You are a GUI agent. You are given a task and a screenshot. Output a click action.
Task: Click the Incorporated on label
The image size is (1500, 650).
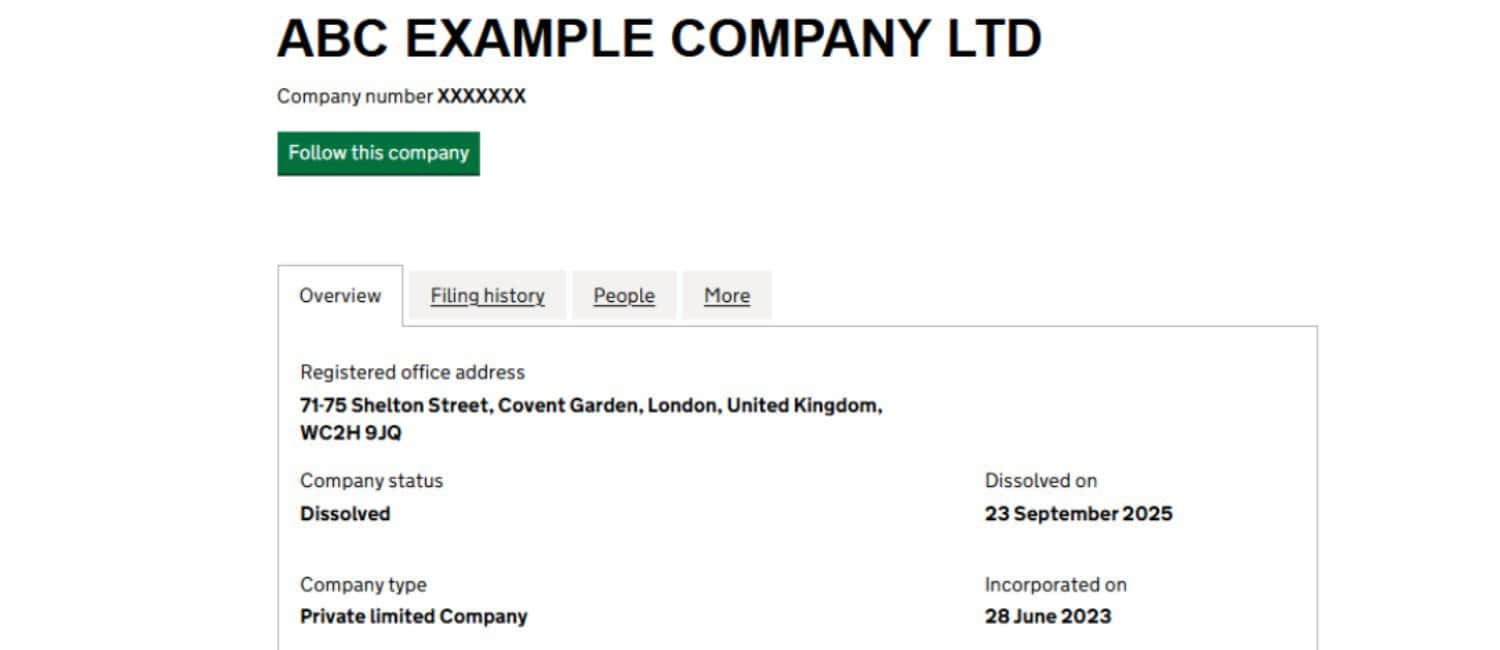coord(1054,584)
